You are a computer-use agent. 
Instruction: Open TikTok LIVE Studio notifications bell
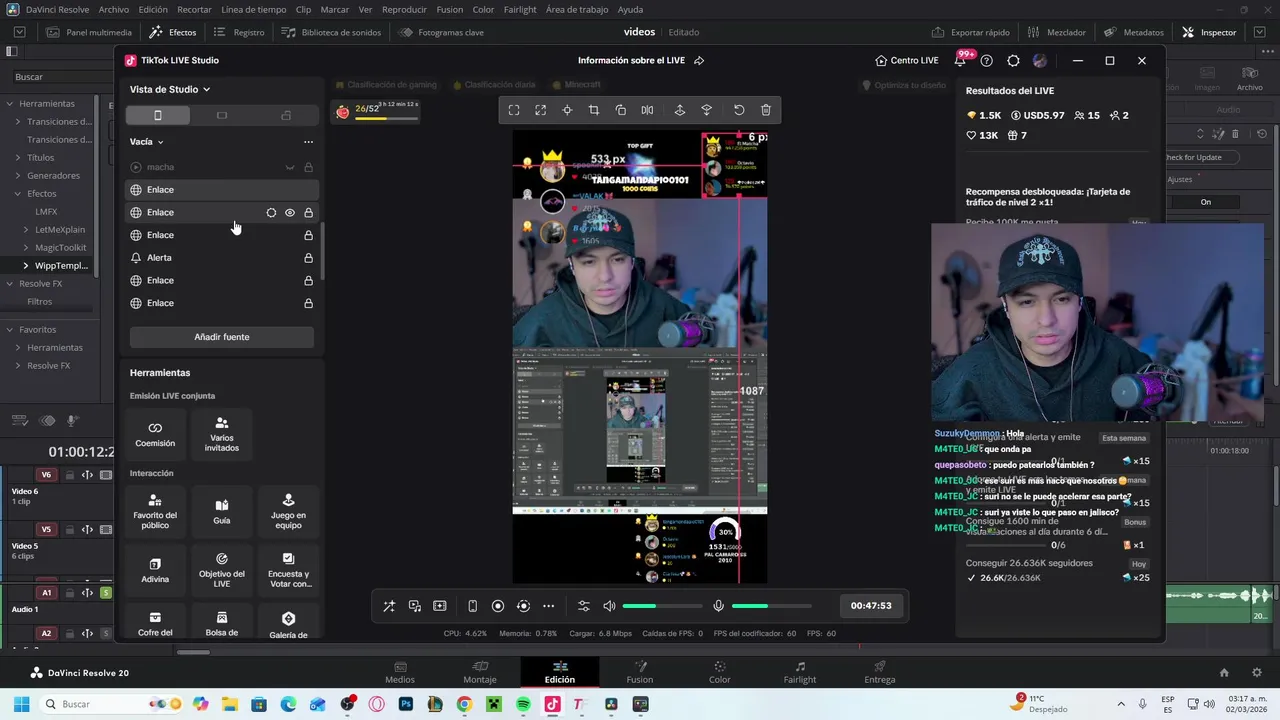point(960,60)
